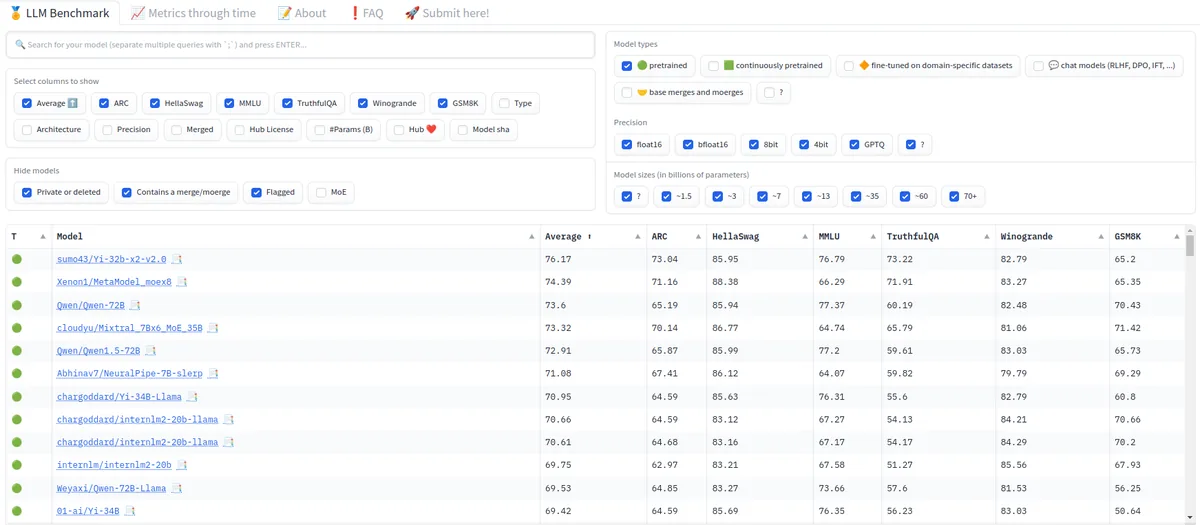Click the model search input field
The height and width of the screenshot is (525, 1200).
300,45
